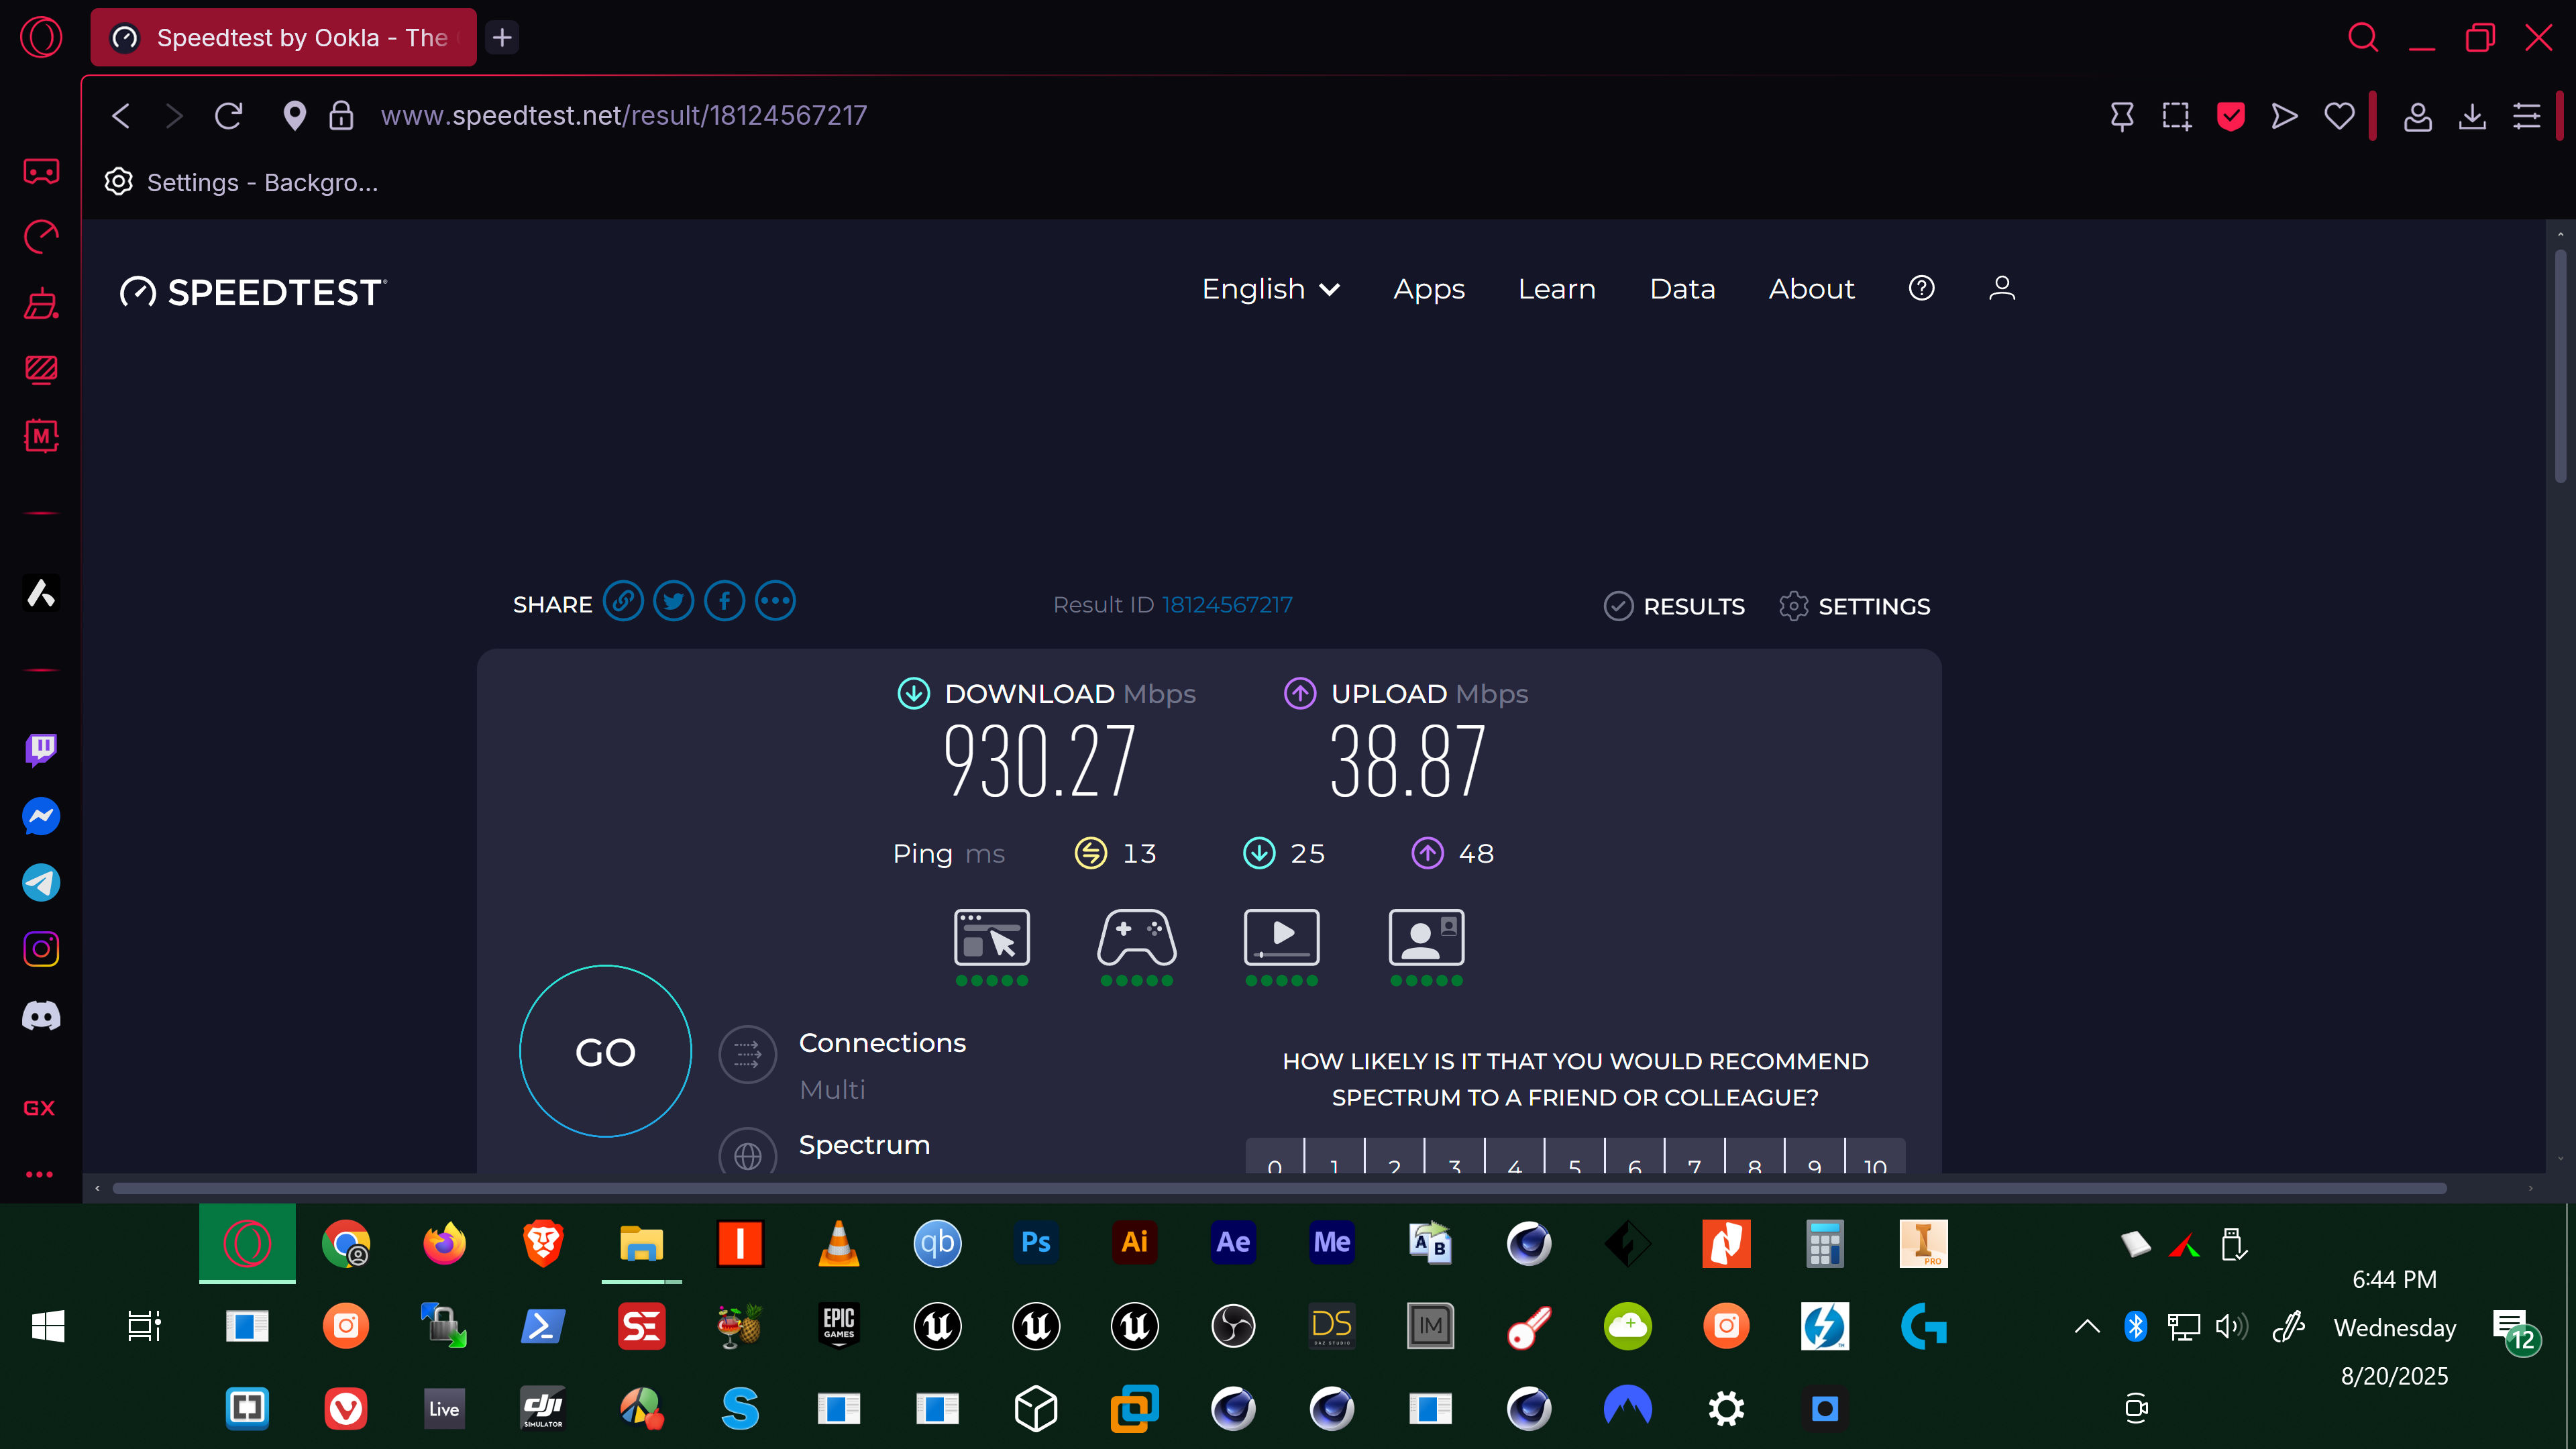
Task: Share result on Twitter
Action: pos(674,602)
